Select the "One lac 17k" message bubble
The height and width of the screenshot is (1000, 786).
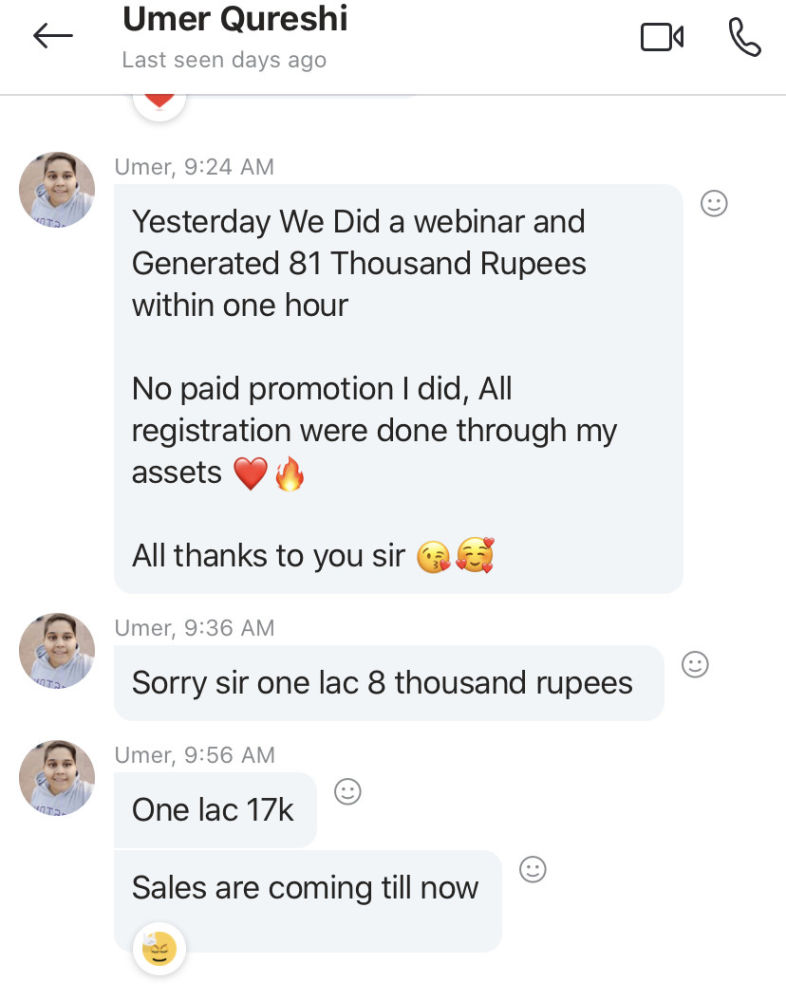pyautogui.click(x=214, y=810)
